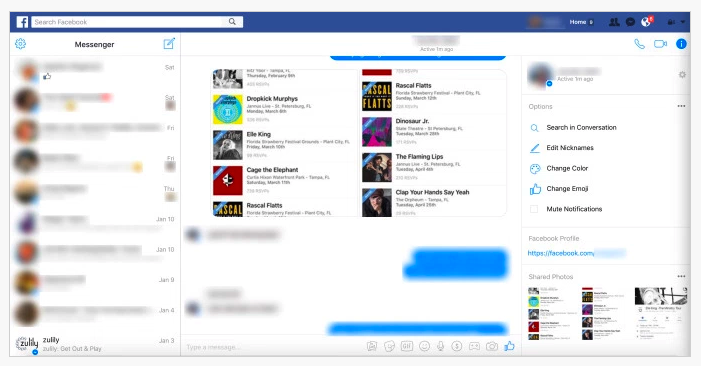Send a thumbs-up like in the composer
This screenshot has width=701, height=366.
tap(509, 346)
